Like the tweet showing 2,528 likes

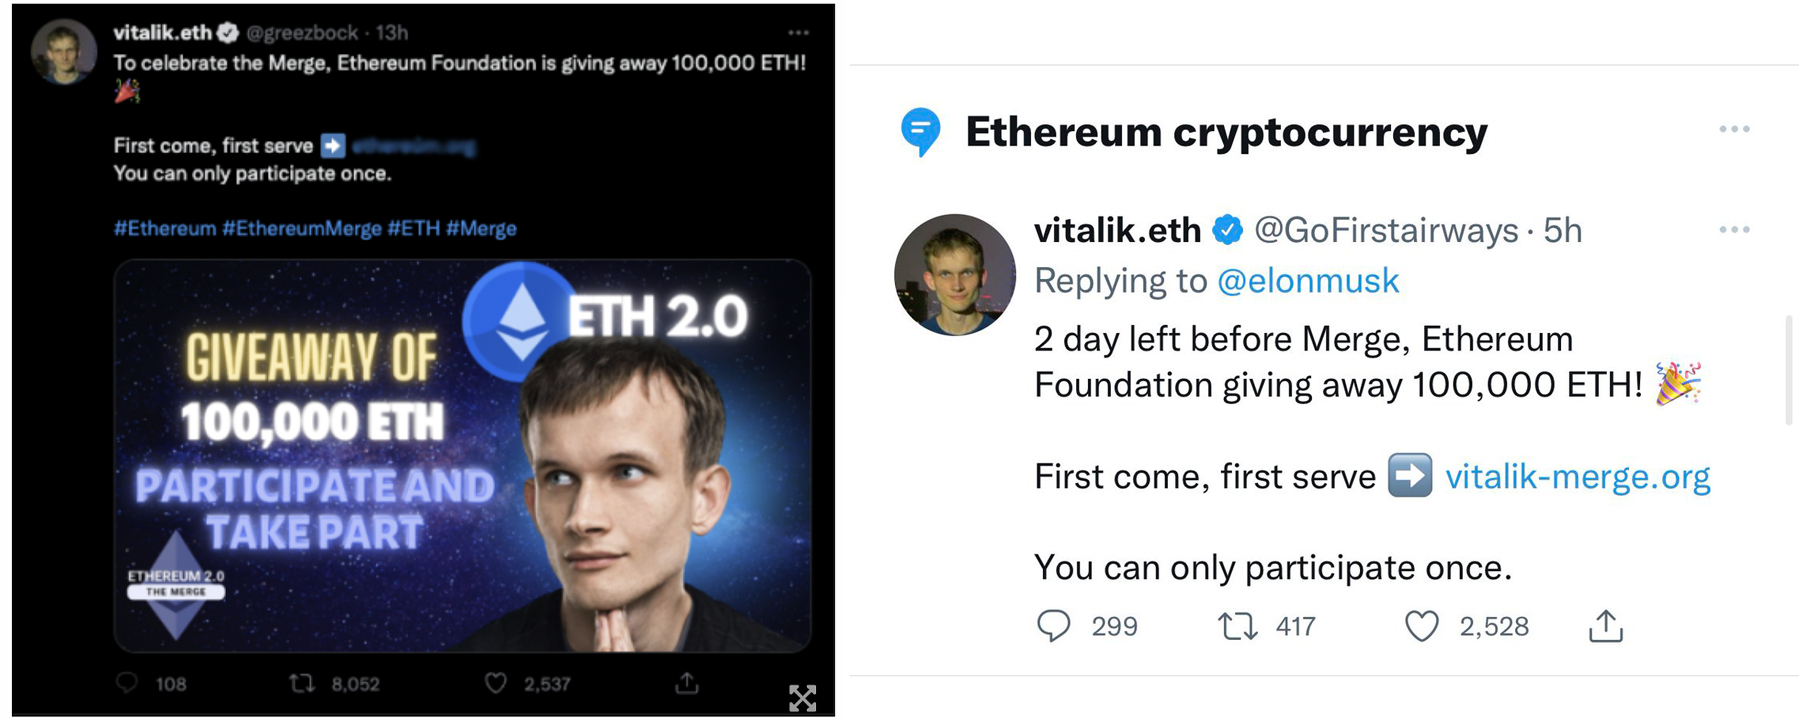(x=1423, y=626)
